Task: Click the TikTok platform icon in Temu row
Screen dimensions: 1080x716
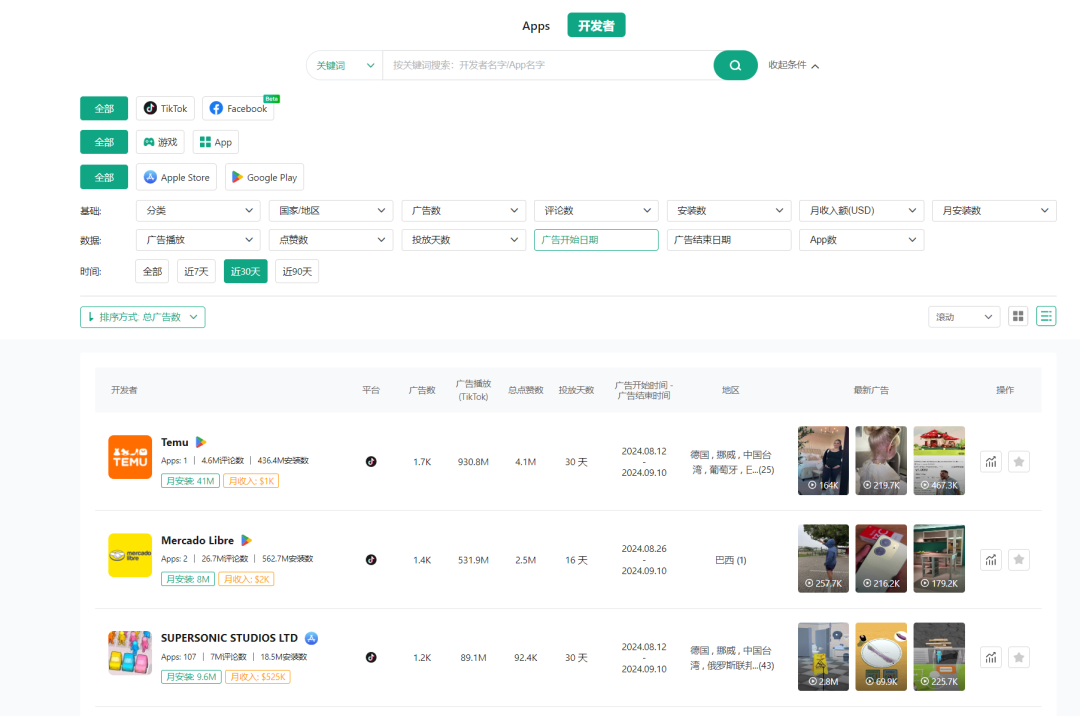Action: click(371, 461)
